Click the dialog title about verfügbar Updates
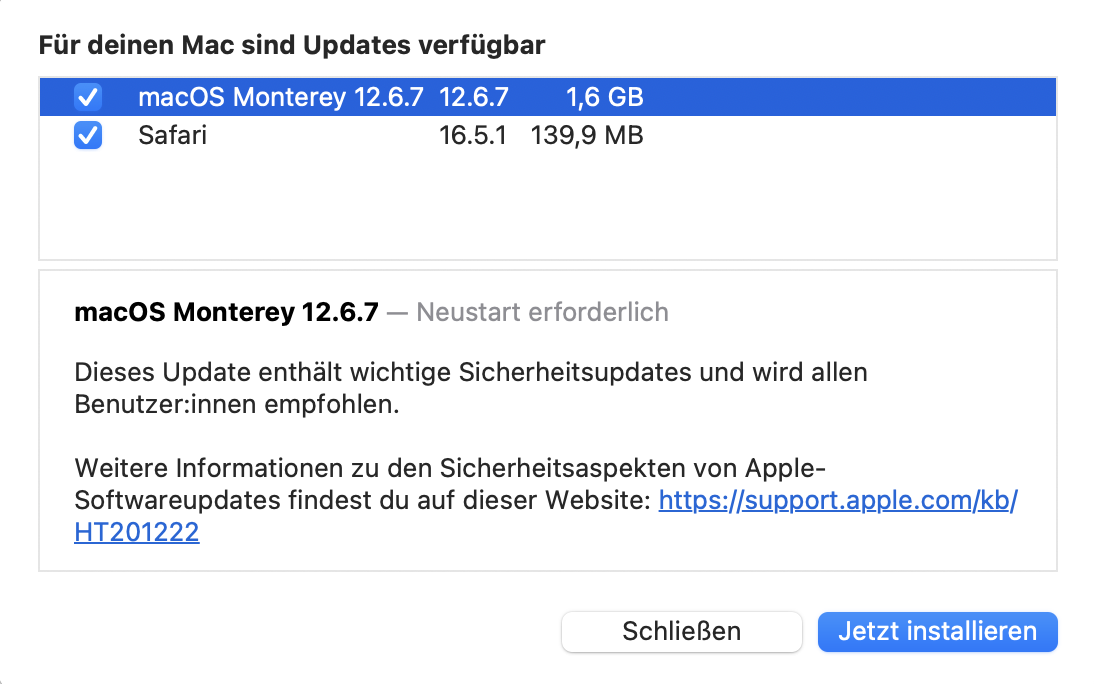This screenshot has height=684, width=1094. (x=291, y=45)
